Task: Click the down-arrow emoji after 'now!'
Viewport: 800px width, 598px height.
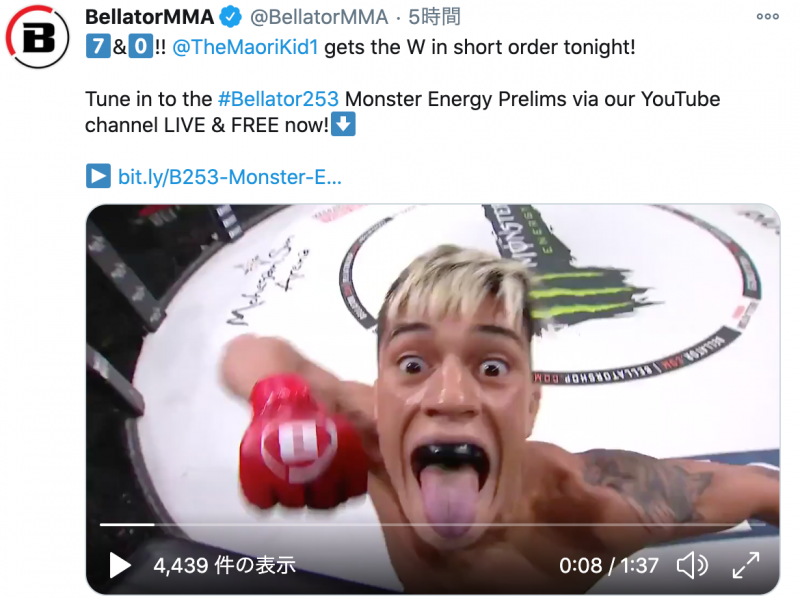Action: click(x=343, y=124)
